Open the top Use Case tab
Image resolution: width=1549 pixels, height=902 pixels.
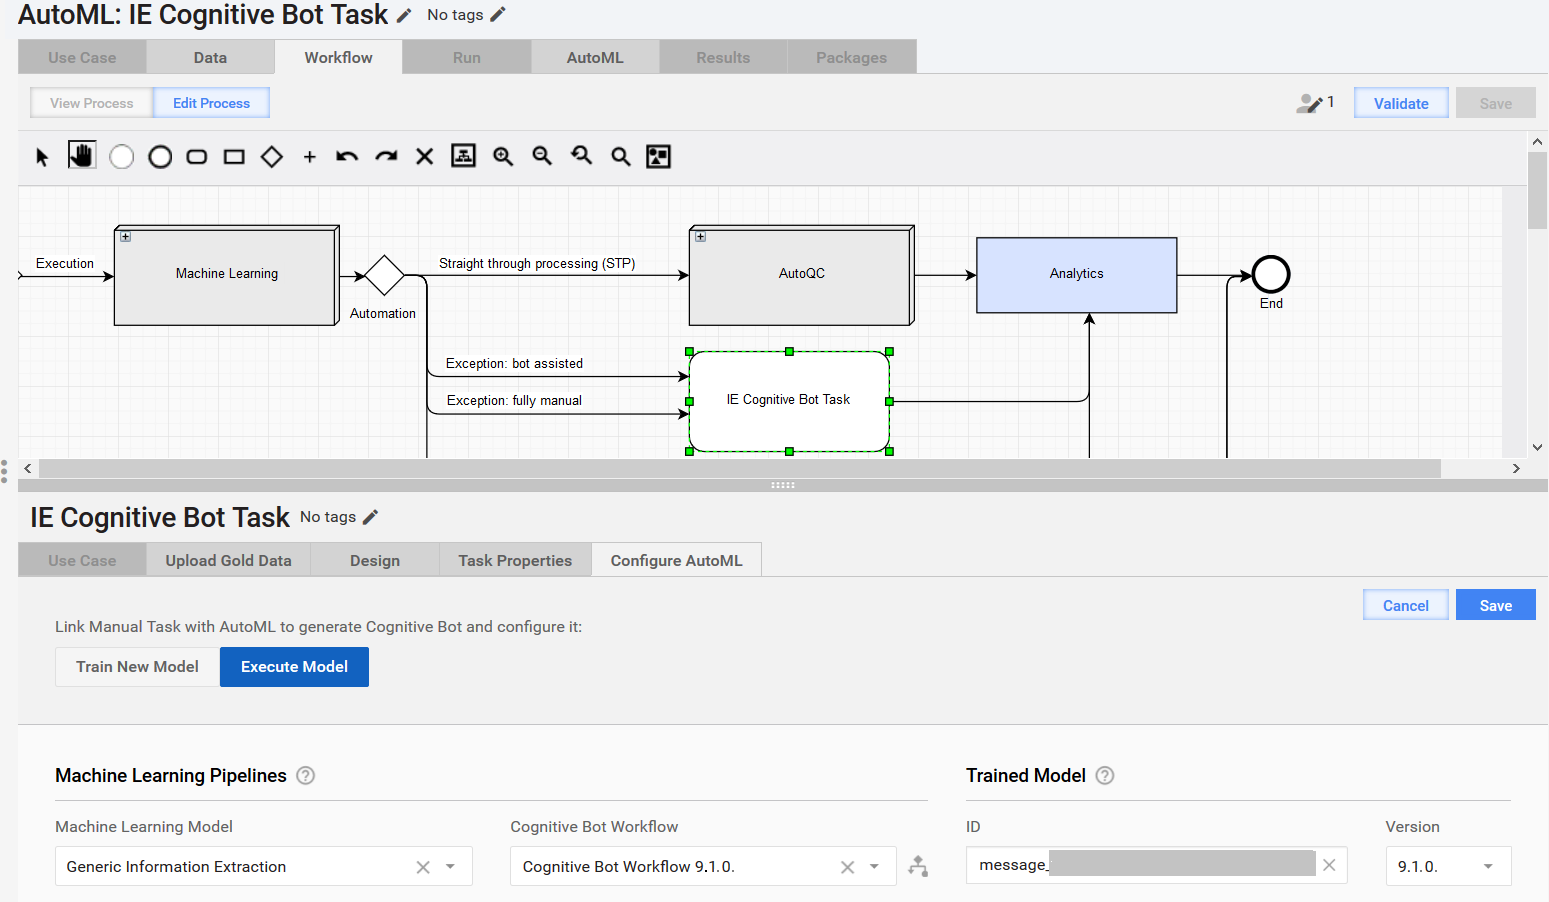(x=82, y=58)
